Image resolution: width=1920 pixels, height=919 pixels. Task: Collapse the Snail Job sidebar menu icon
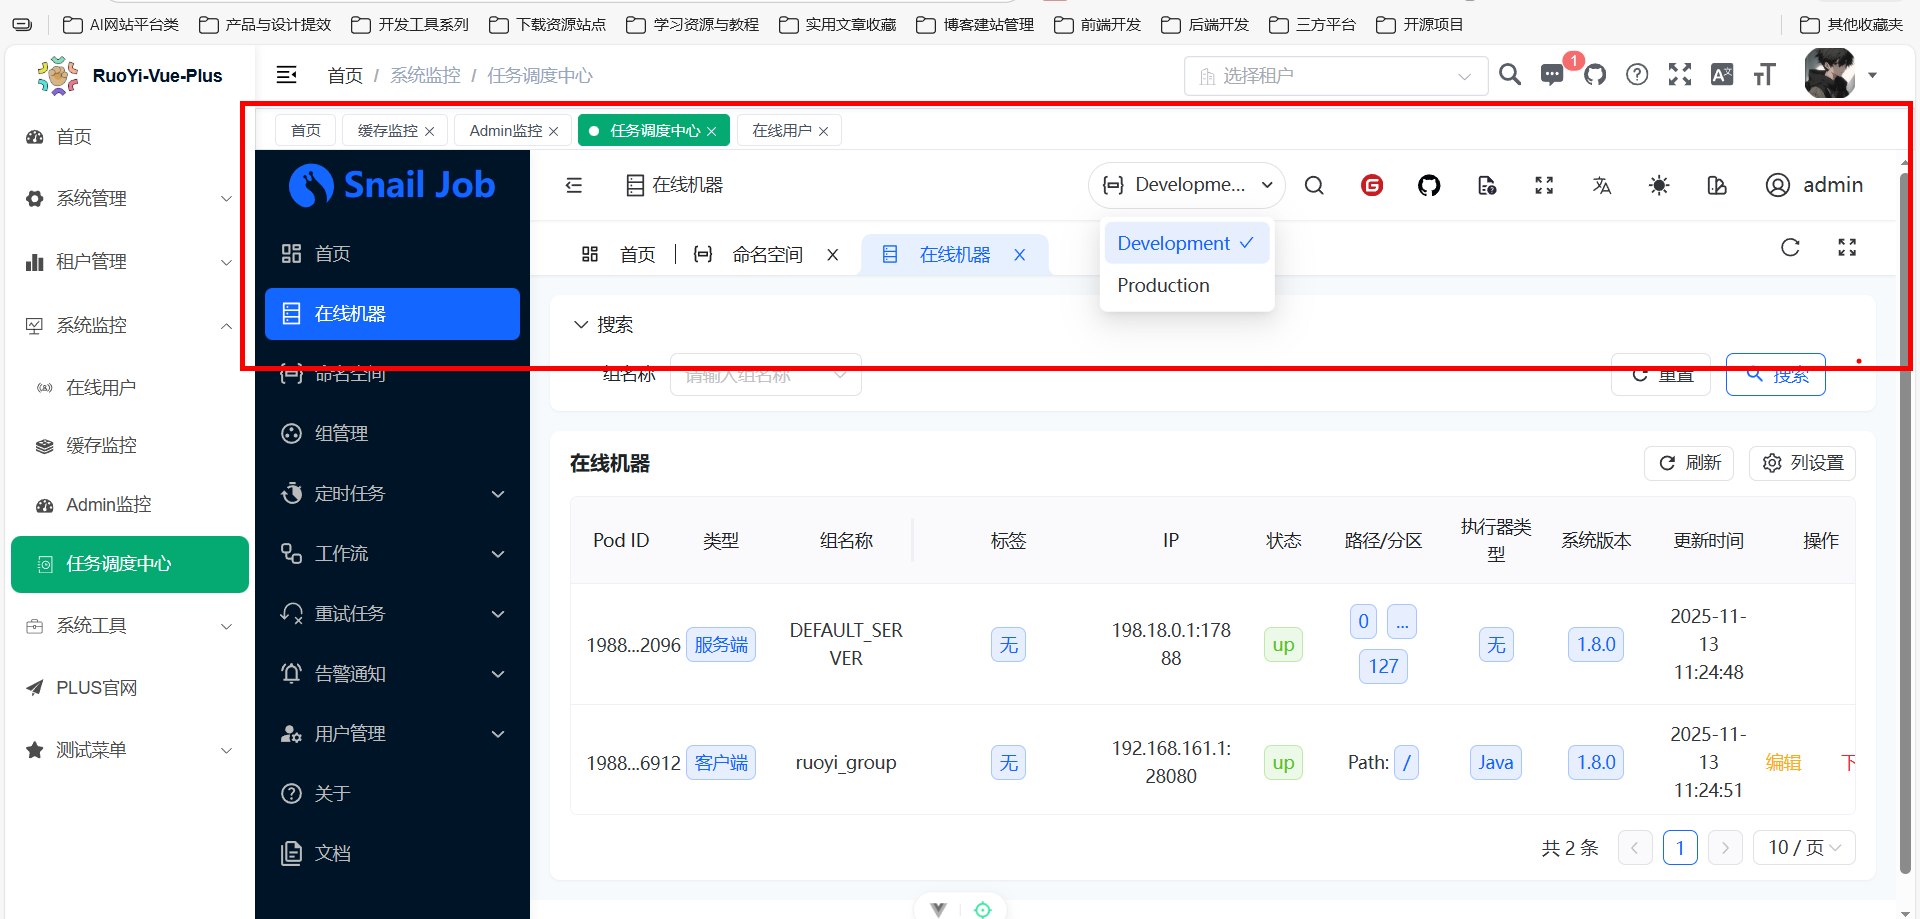[x=574, y=185]
